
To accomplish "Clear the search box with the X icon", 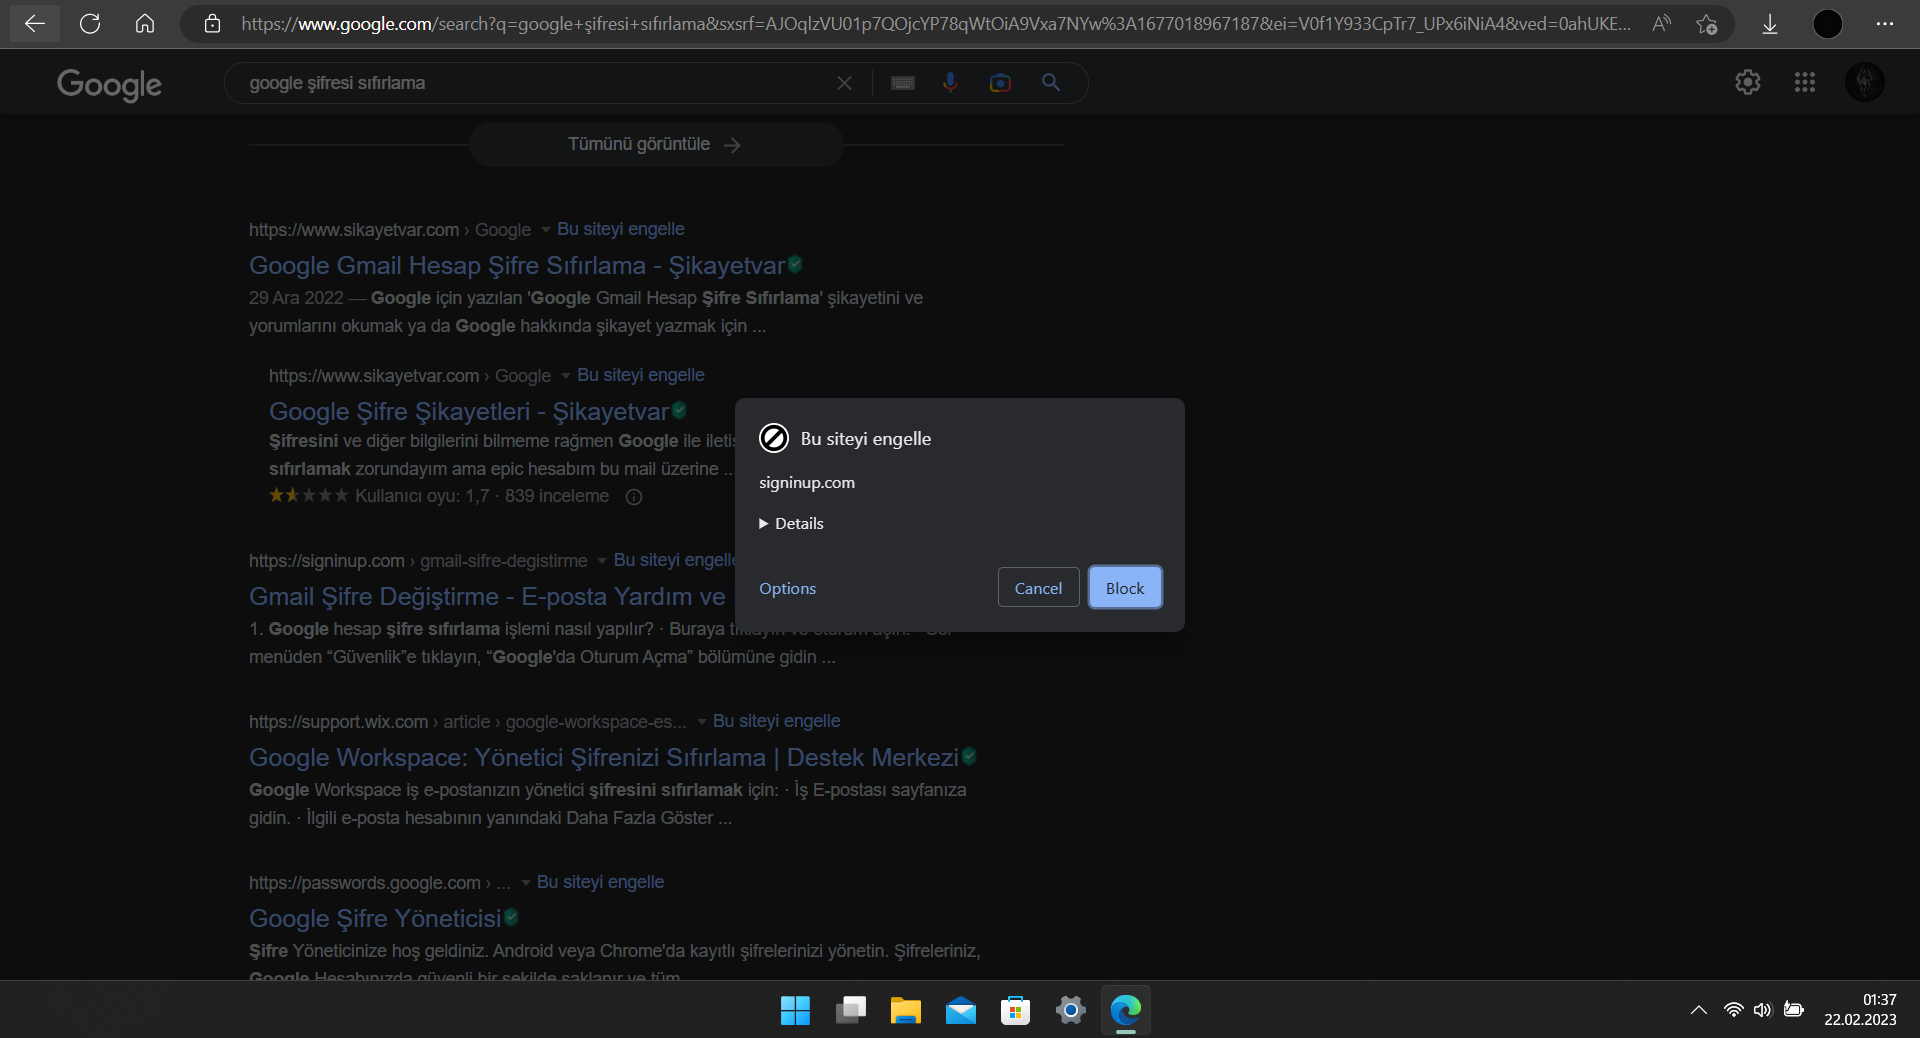I will [x=845, y=83].
